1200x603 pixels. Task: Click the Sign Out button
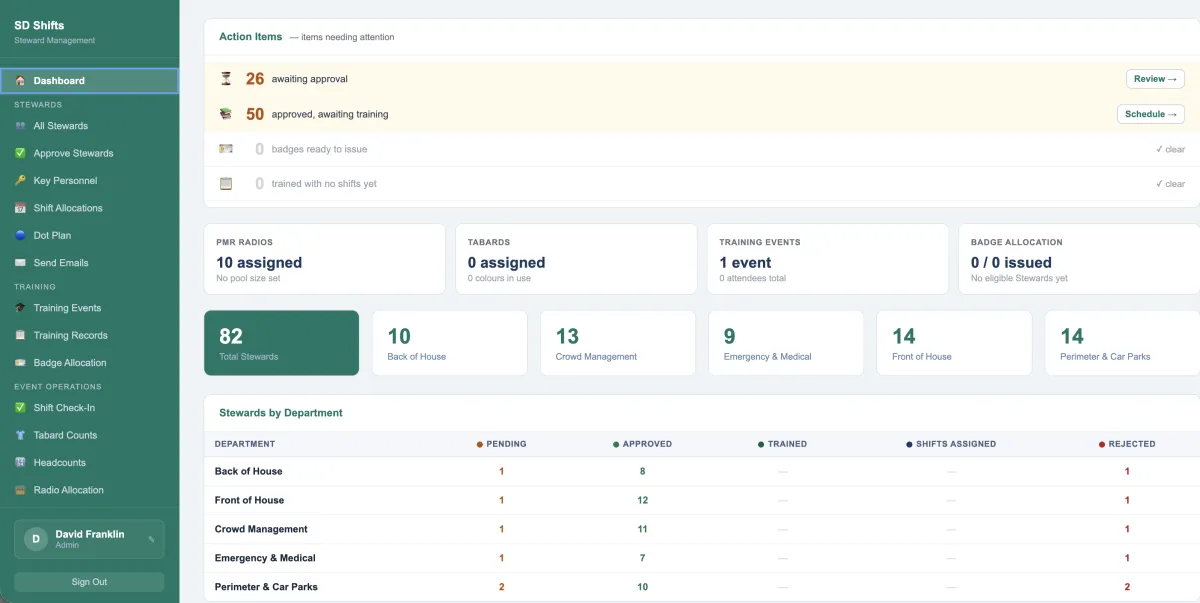coord(89,582)
